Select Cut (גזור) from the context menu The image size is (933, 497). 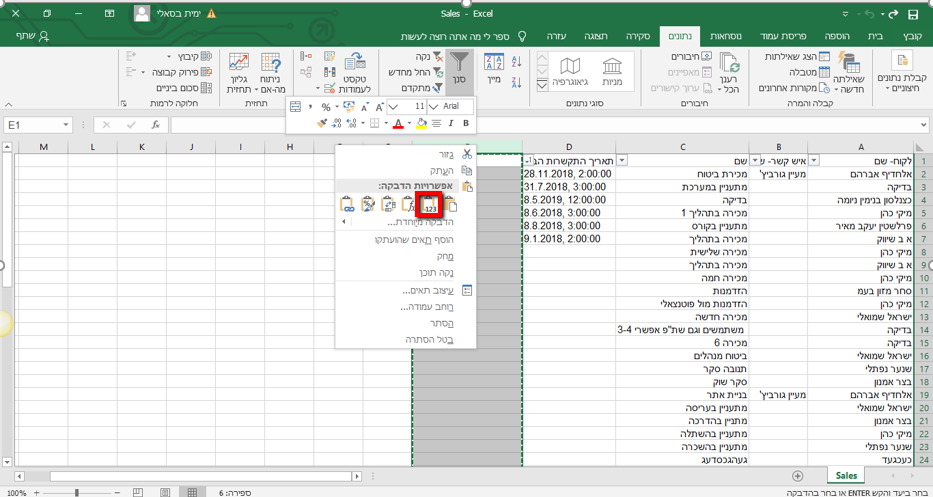tap(405, 154)
